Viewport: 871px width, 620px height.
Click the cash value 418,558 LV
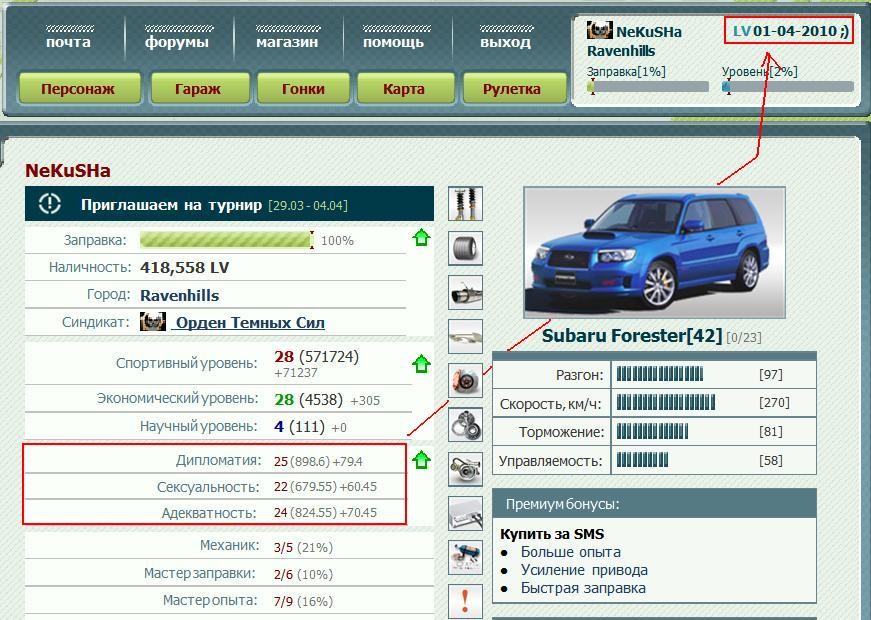[x=184, y=268]
